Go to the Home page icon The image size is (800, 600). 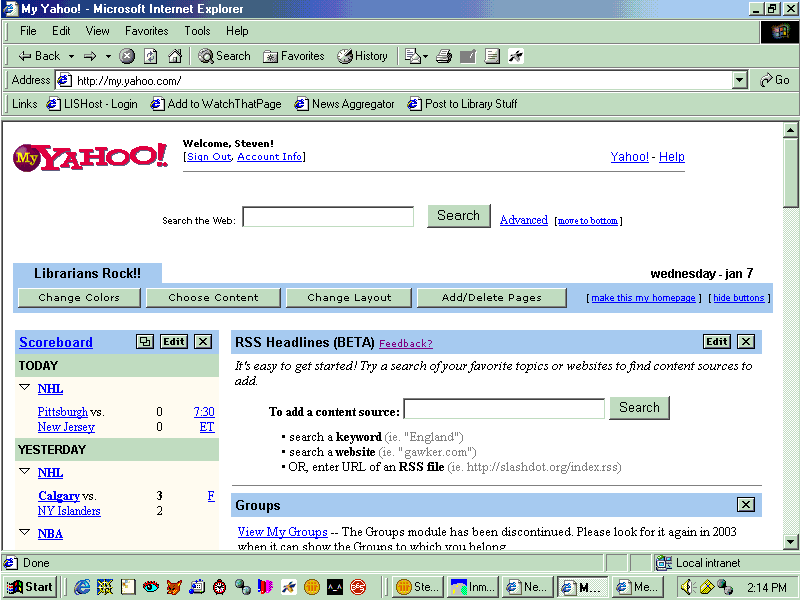tap(175, 56)
